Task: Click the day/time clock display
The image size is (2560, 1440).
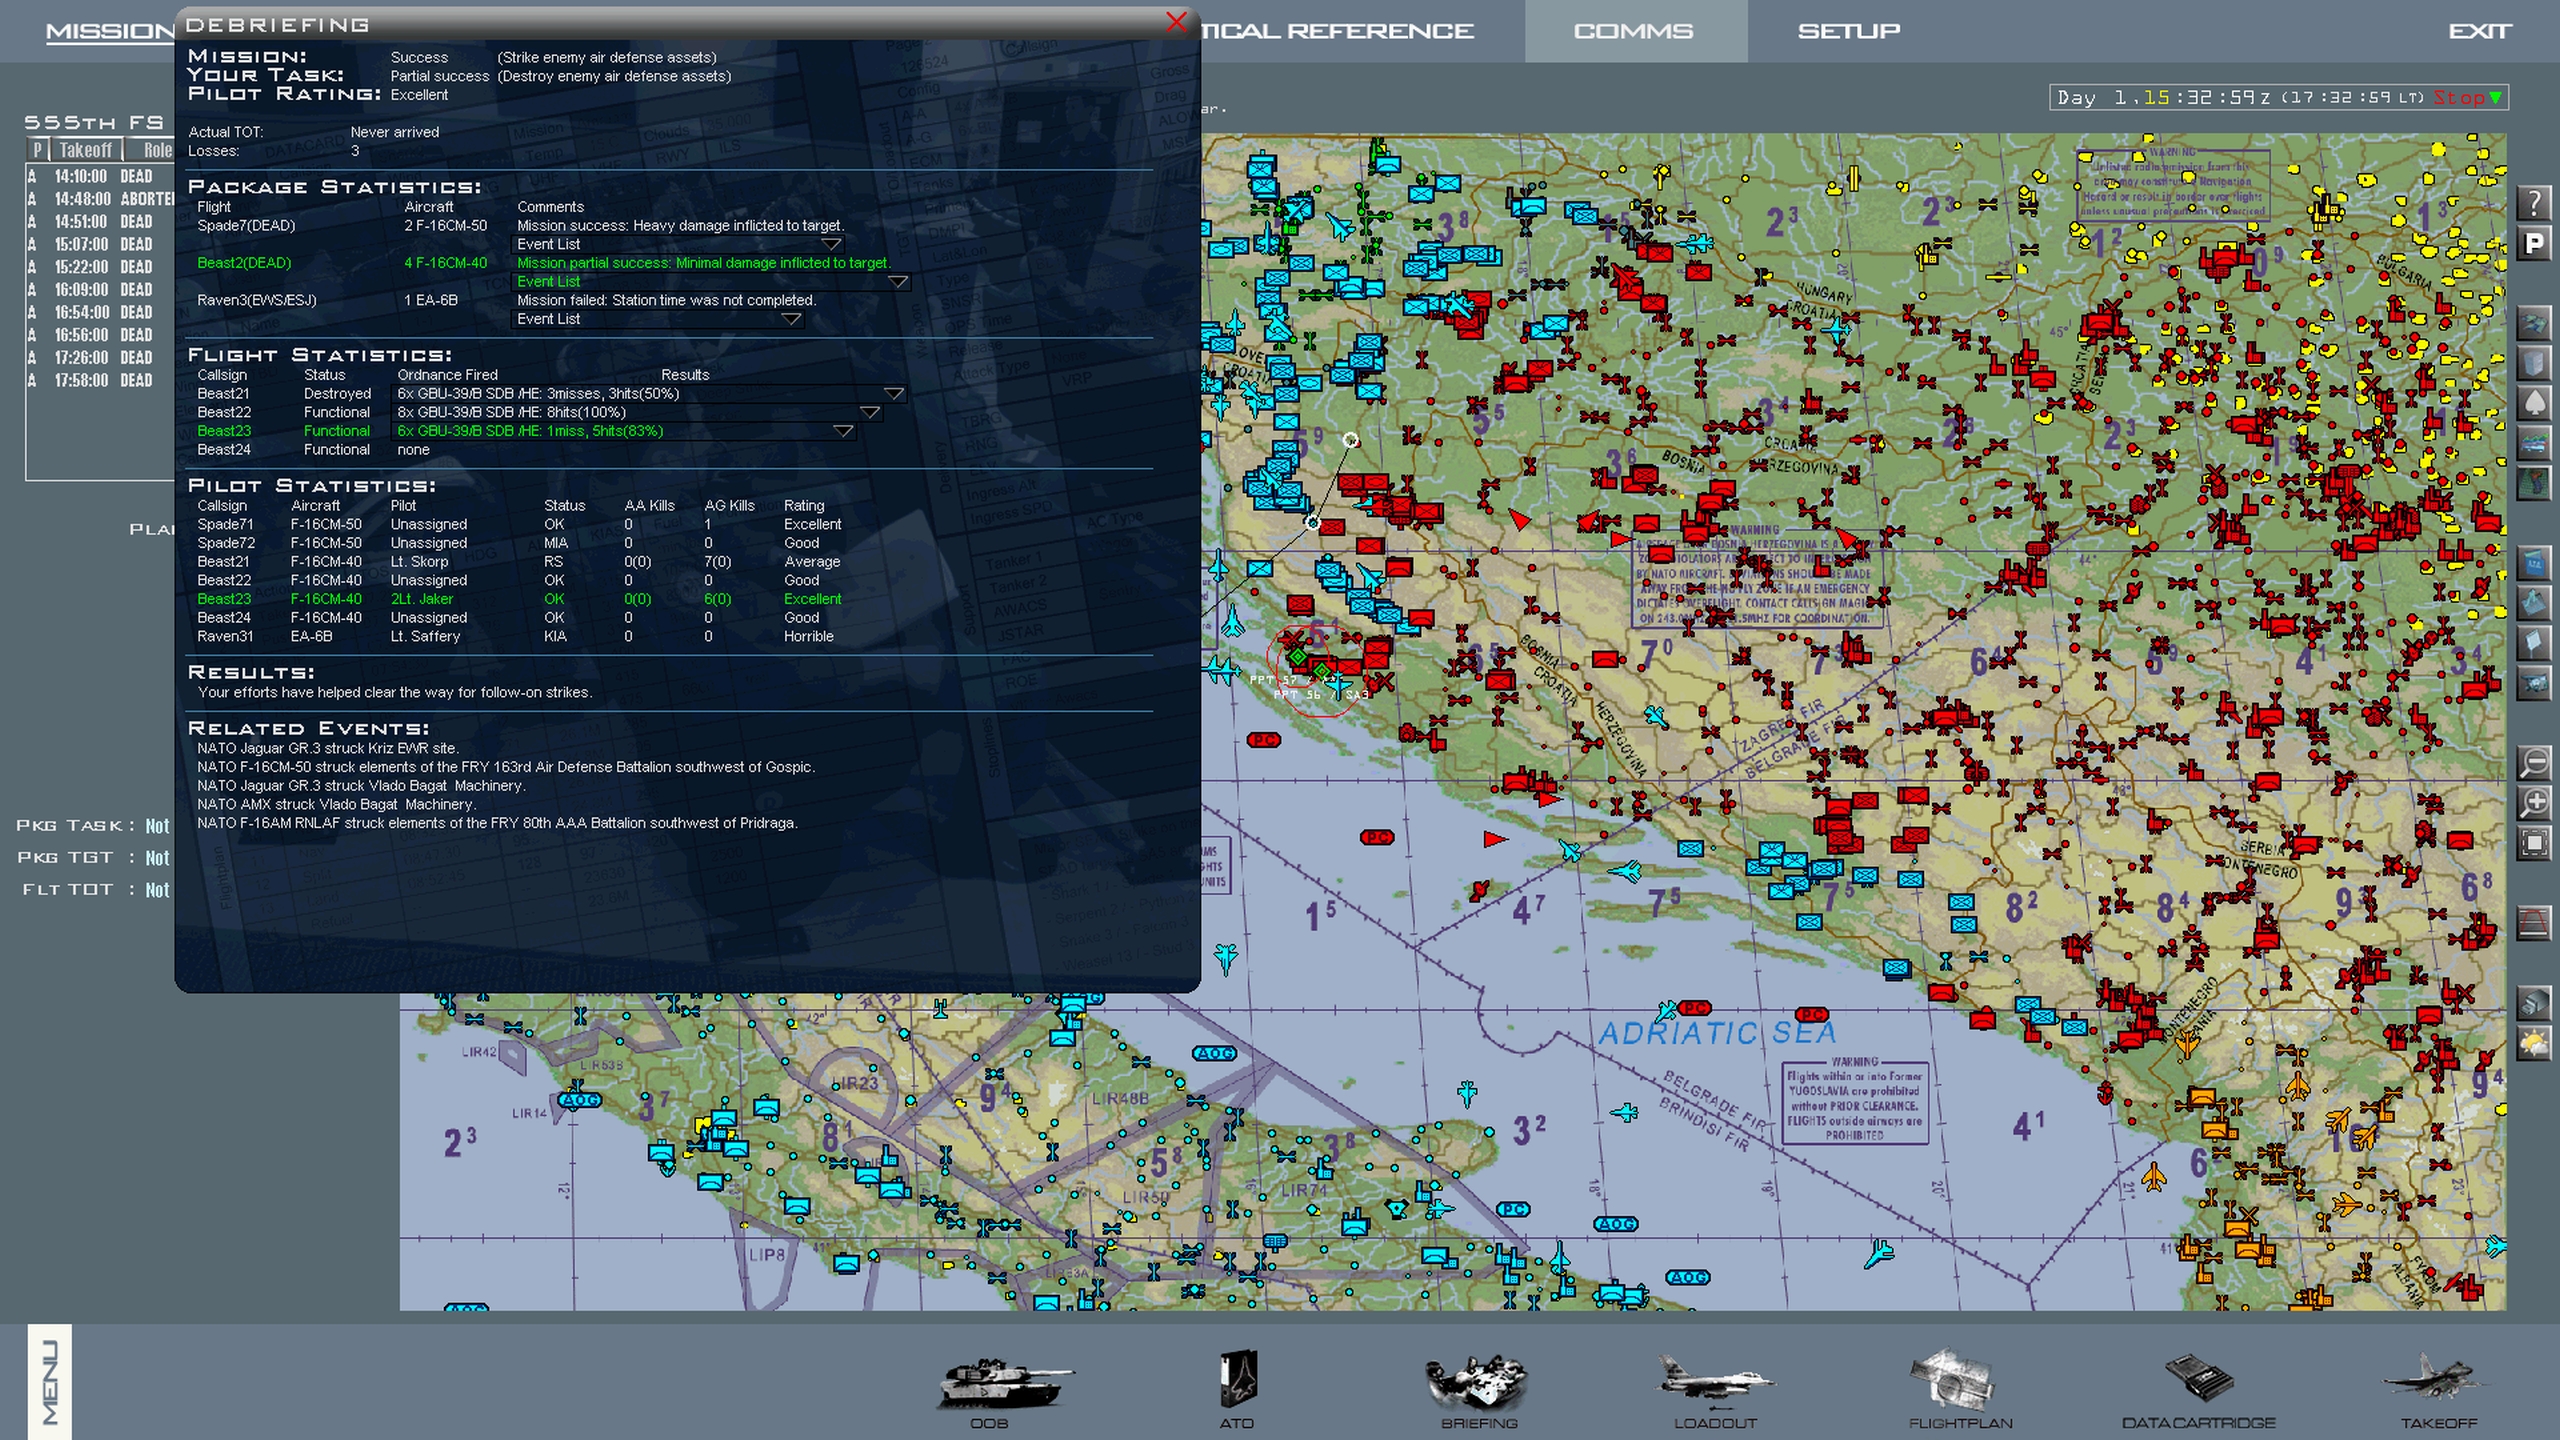Action: point(2240,98)
